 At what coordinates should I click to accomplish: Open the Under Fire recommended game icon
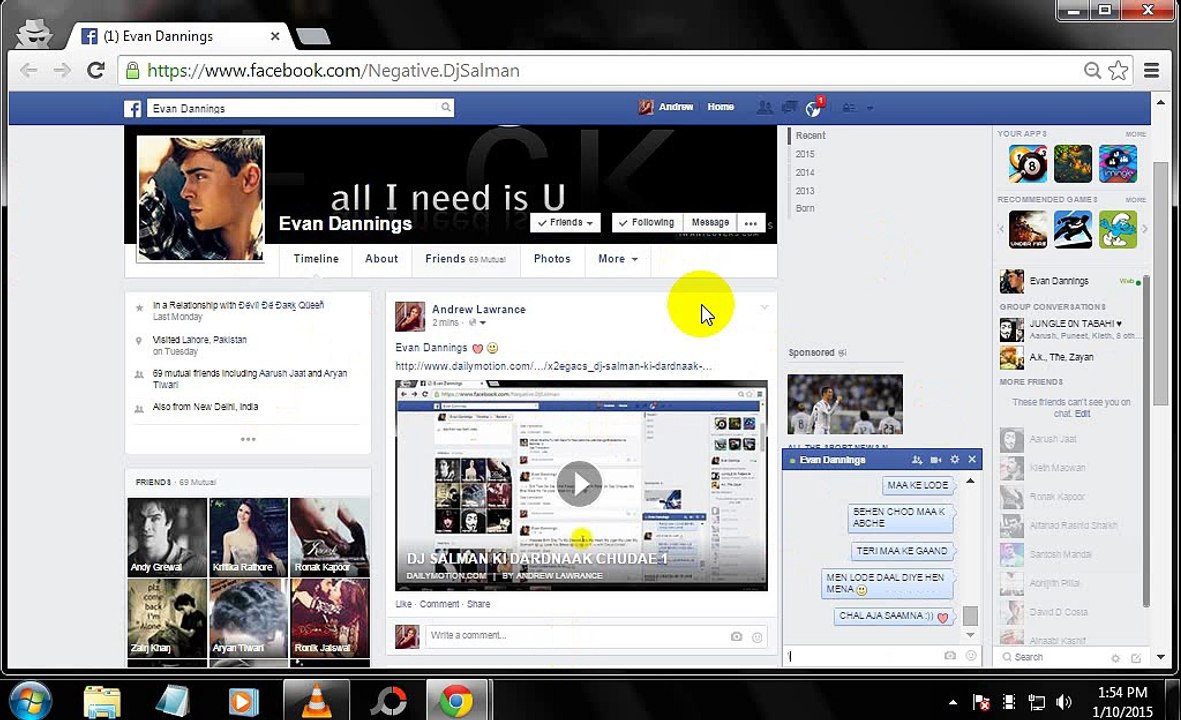click(1028, 229)
